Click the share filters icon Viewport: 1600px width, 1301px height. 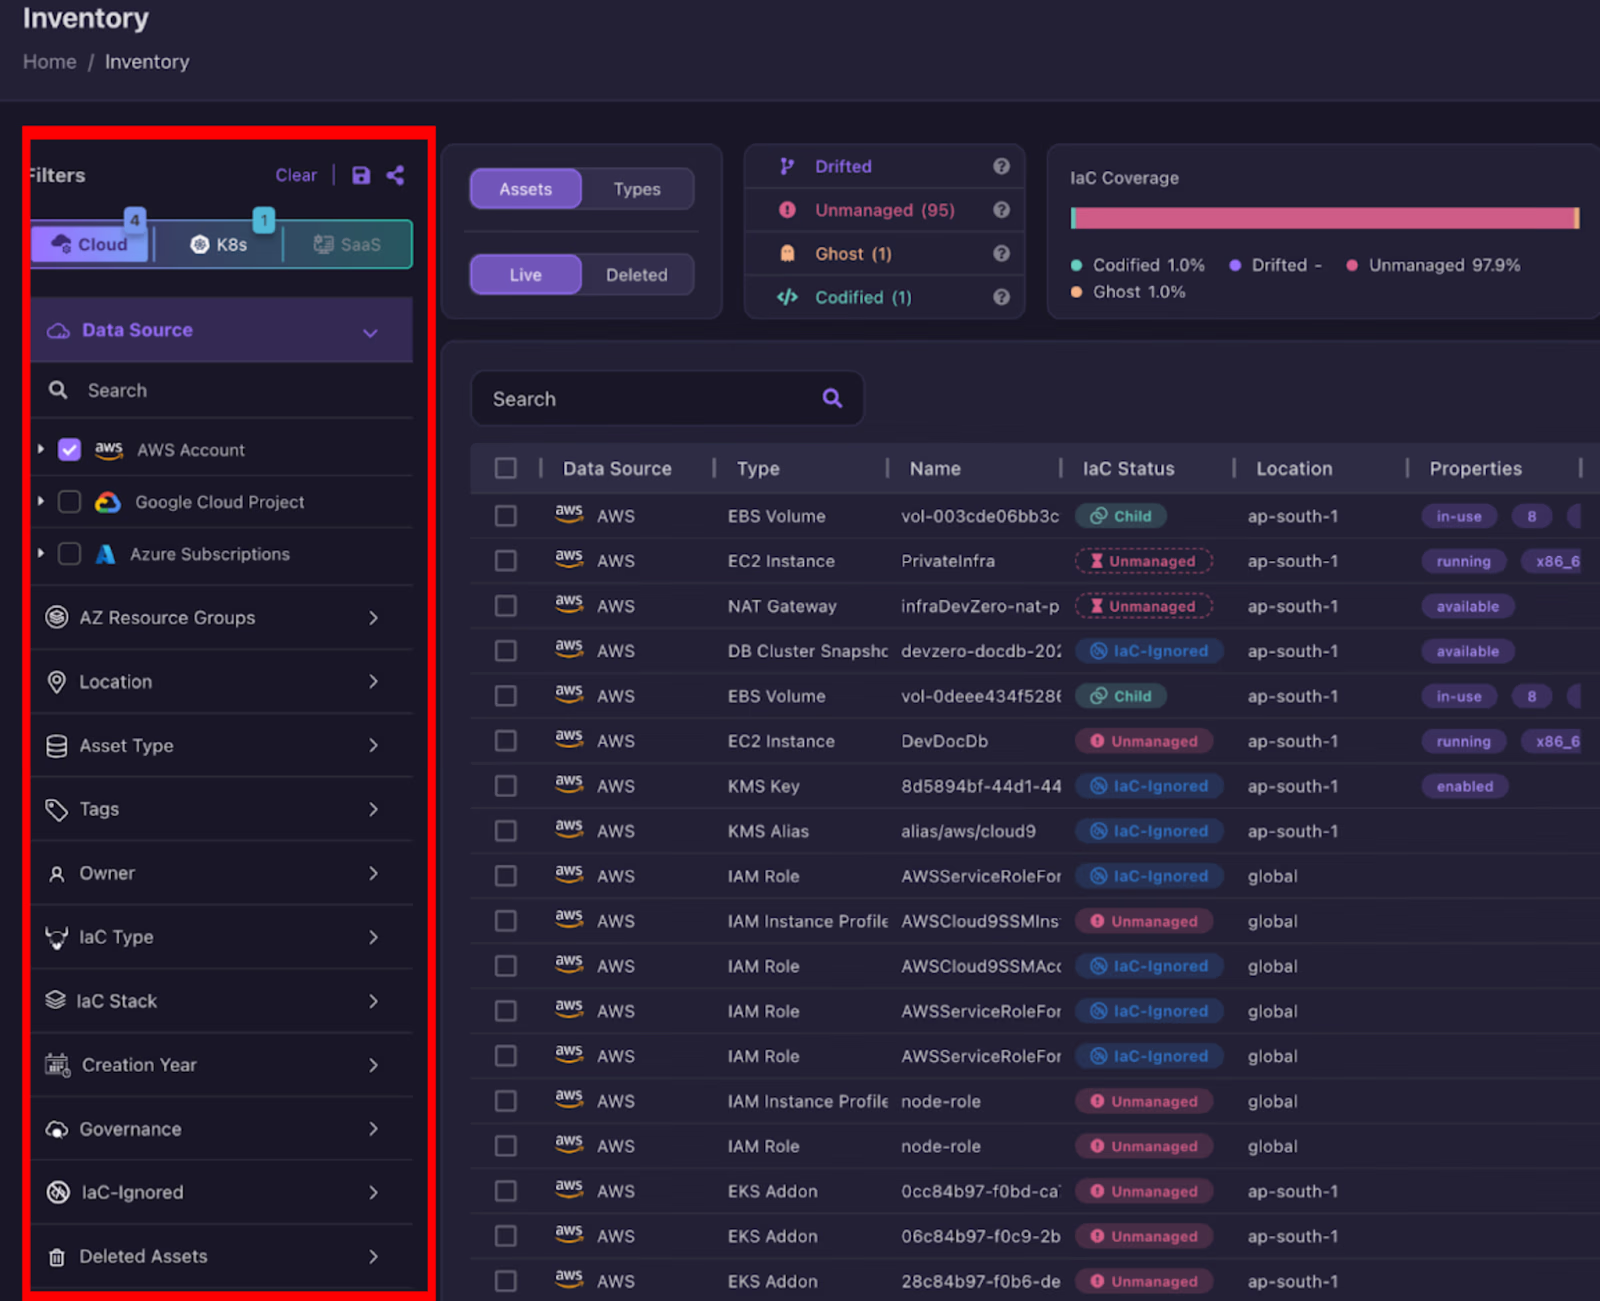tap(396, 176)
